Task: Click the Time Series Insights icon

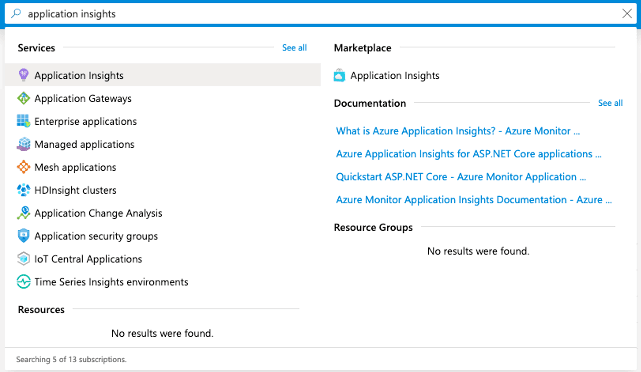Action: [24, 282]
